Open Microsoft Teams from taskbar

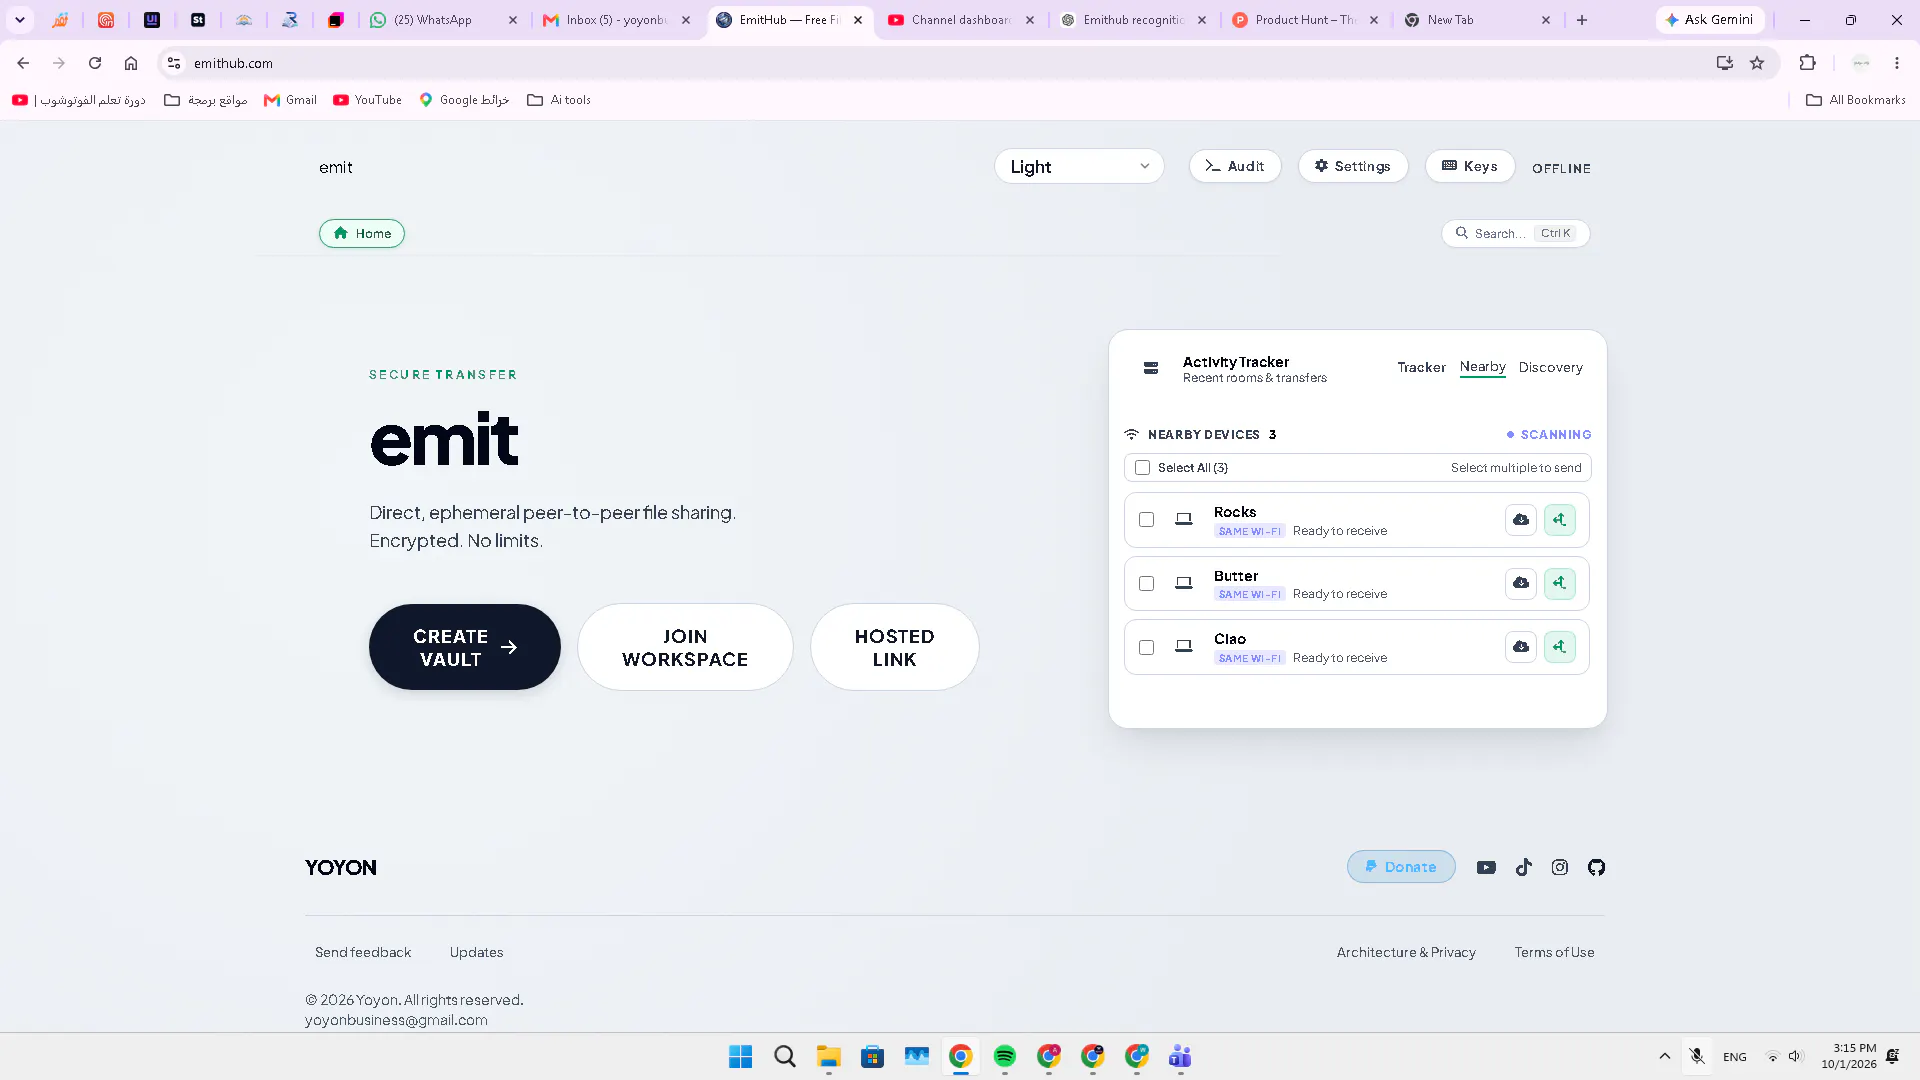point(1180,1056)
